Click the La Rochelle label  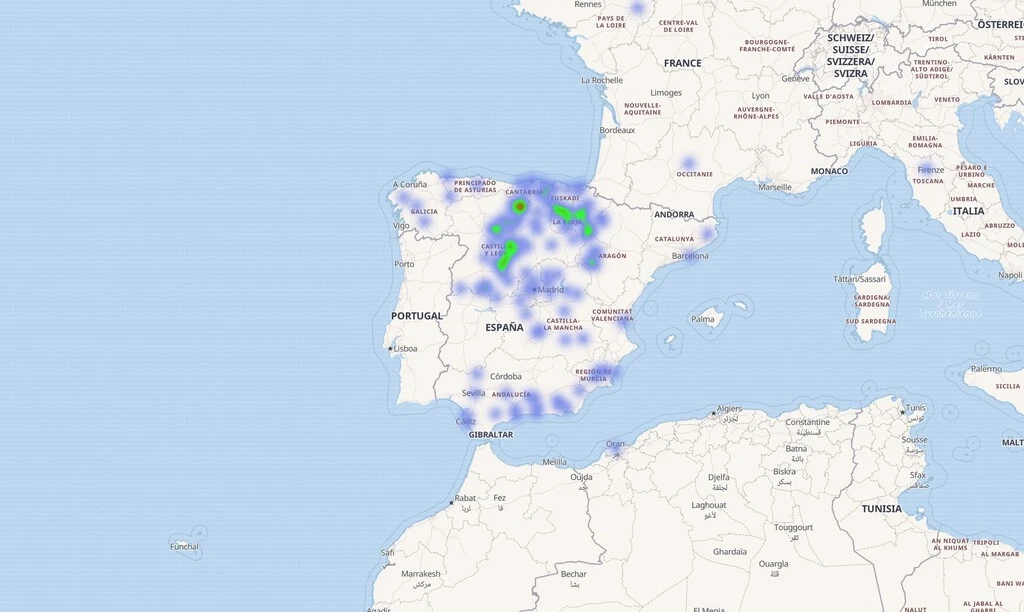602,80
